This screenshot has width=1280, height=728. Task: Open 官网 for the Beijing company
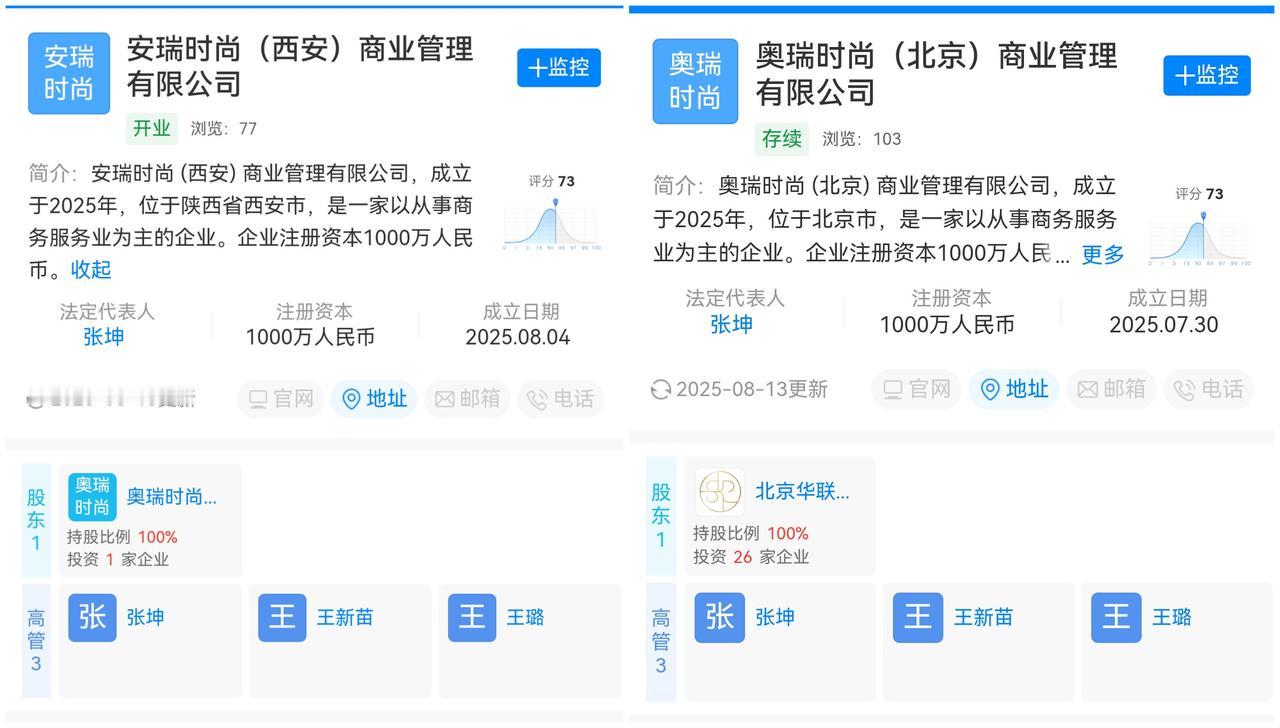pos(916,389)
